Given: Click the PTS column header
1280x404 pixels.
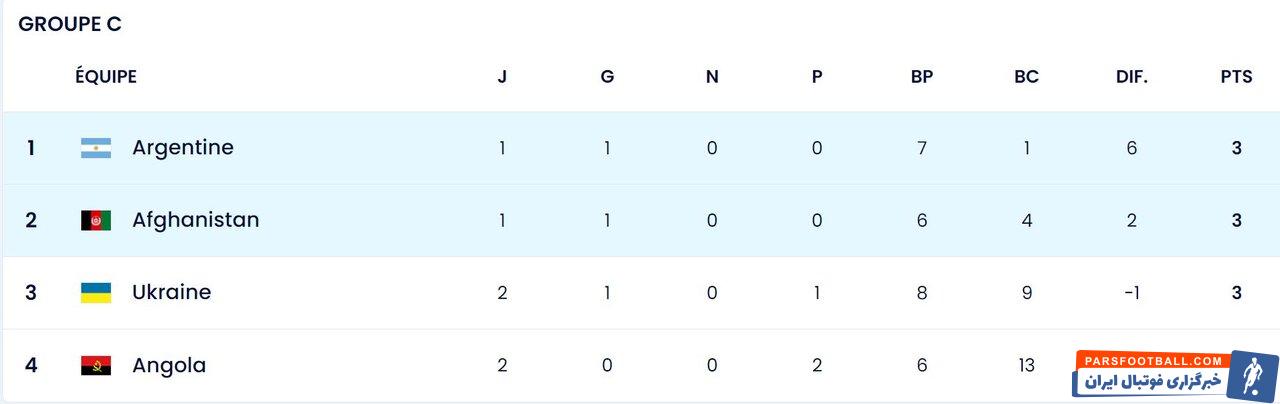Looking at the screenshot, I should click(1236, 77).
